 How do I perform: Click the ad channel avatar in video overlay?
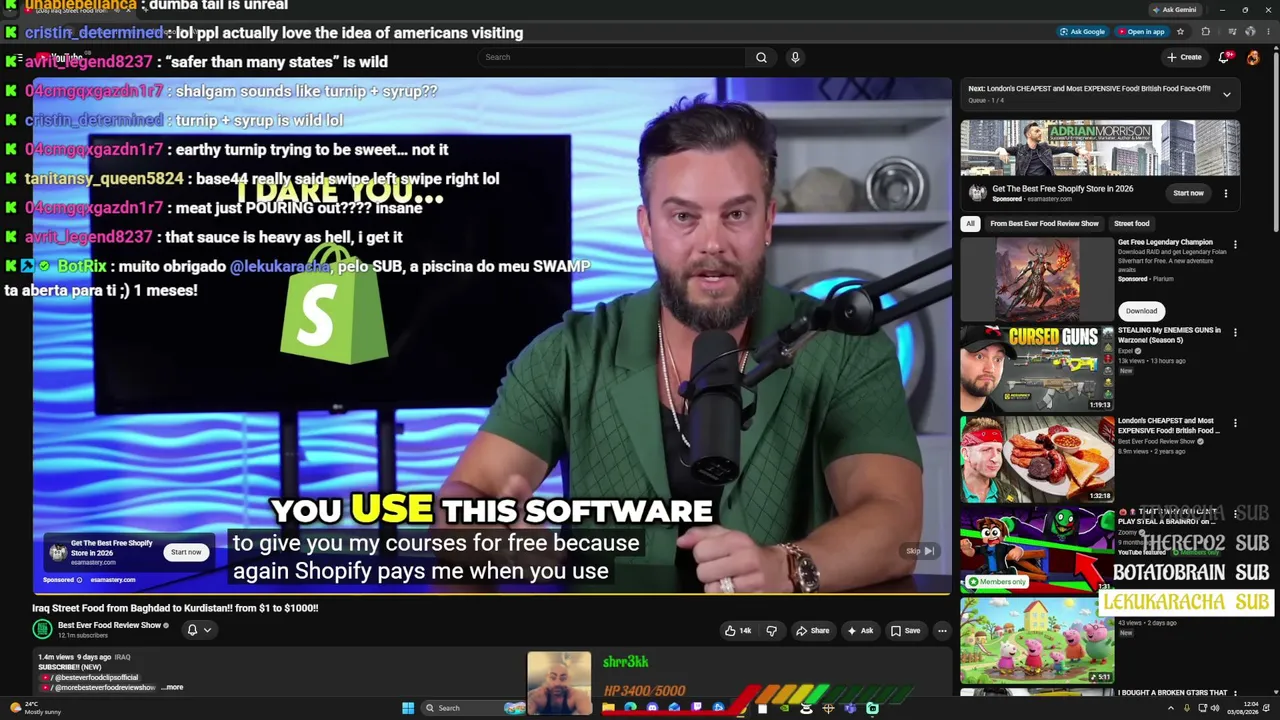click(x=58, y=552)
